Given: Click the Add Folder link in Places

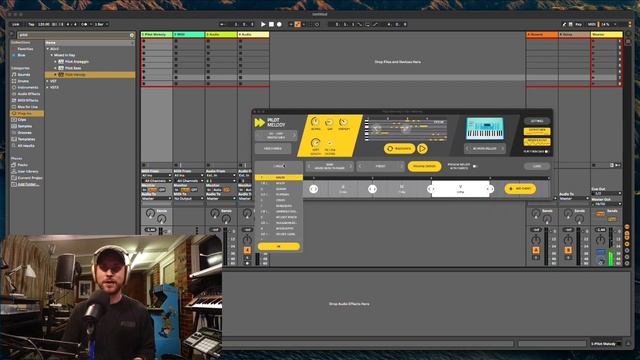Looking at the screenshot, I should pyautogui.click(x=28, y=184).
